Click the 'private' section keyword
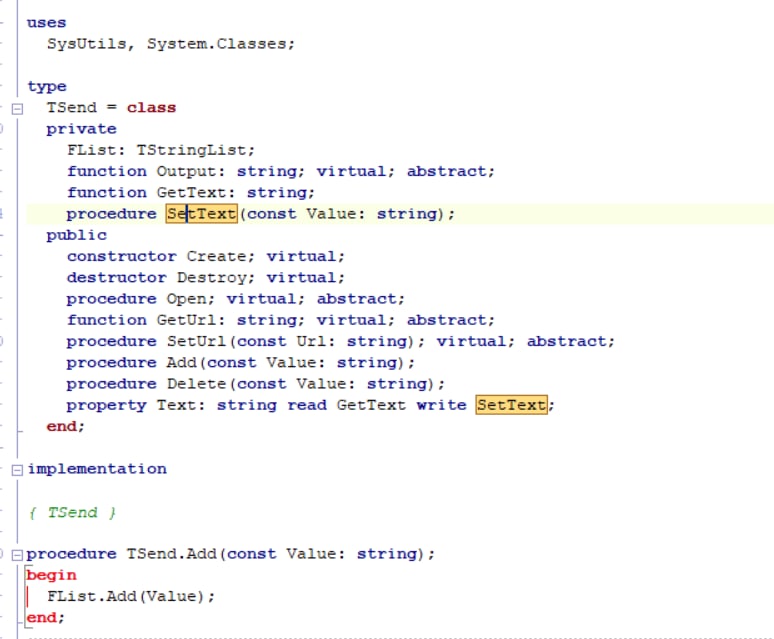The width and height of the screenshot is (774, 639). click(81, 129)
